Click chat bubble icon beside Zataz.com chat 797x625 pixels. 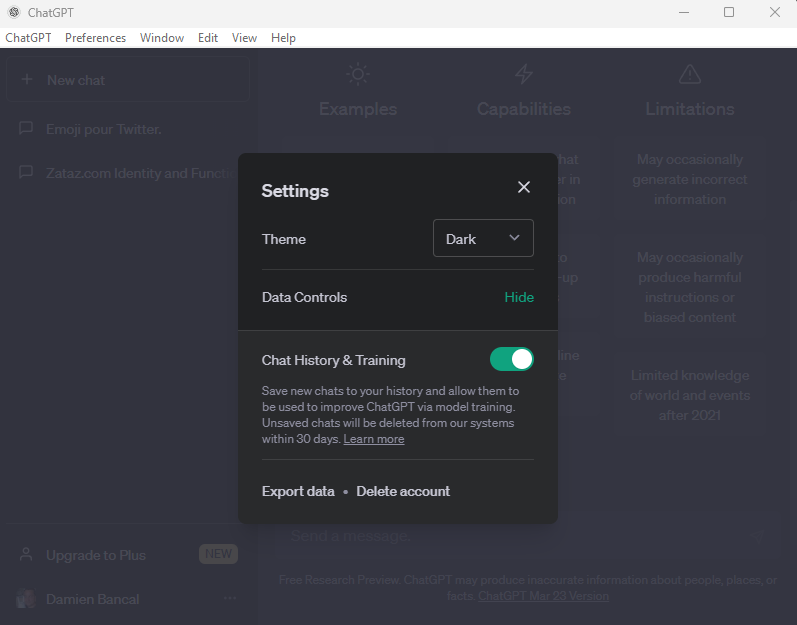[x=25, y=172]
